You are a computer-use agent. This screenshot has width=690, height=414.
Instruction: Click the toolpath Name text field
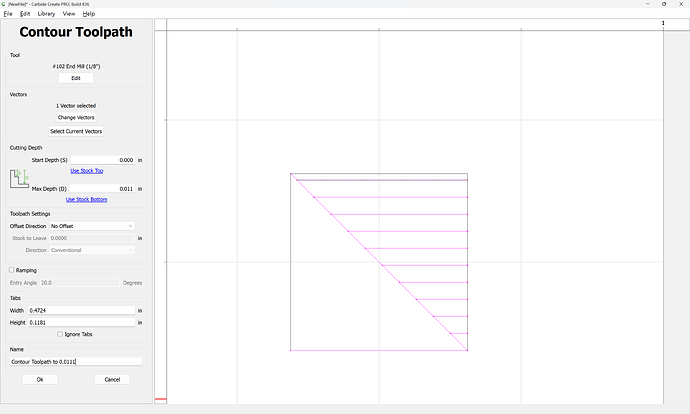click(x=76, y=361)
